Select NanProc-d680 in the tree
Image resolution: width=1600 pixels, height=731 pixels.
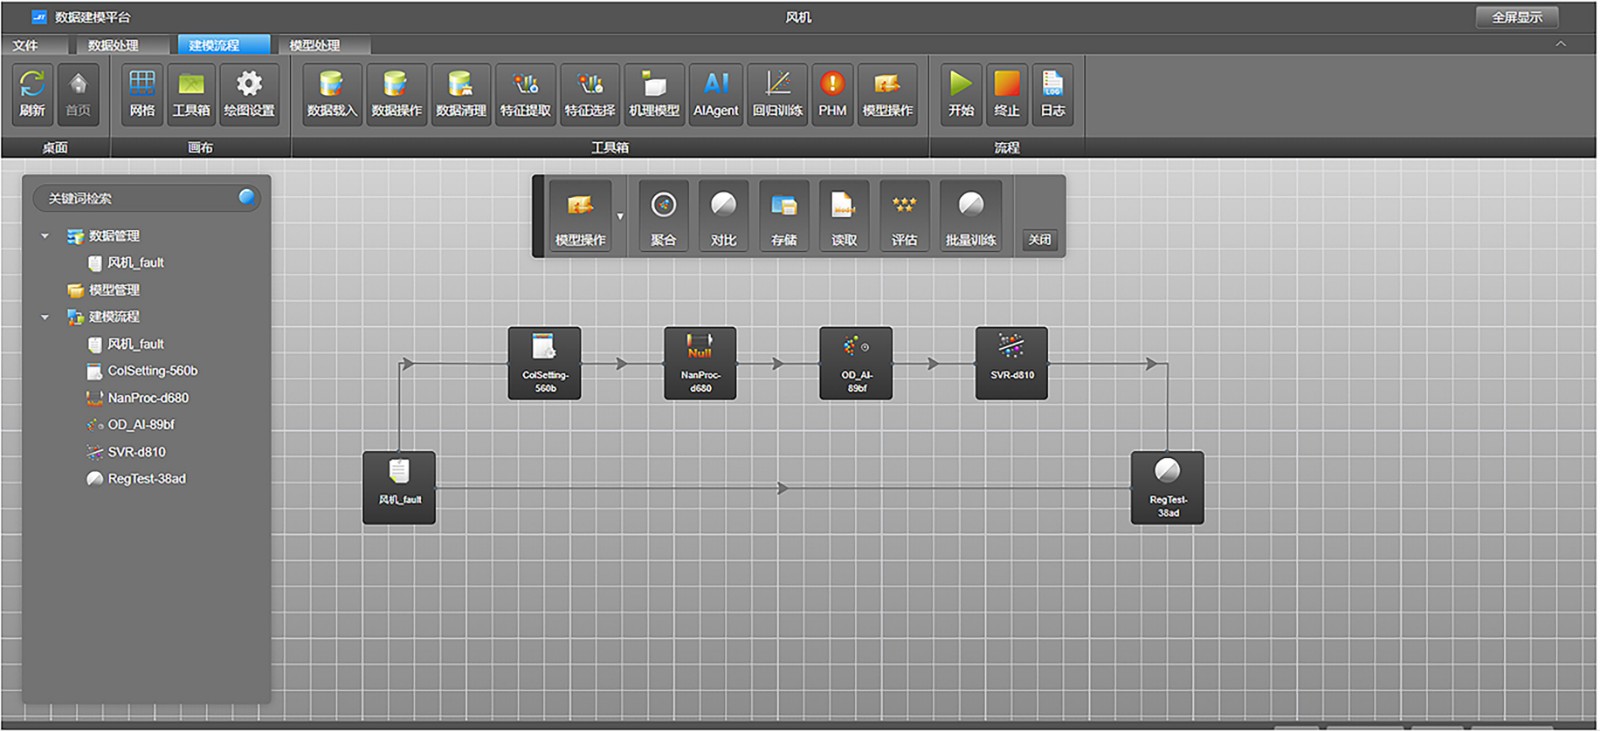[x=138, y=398]
